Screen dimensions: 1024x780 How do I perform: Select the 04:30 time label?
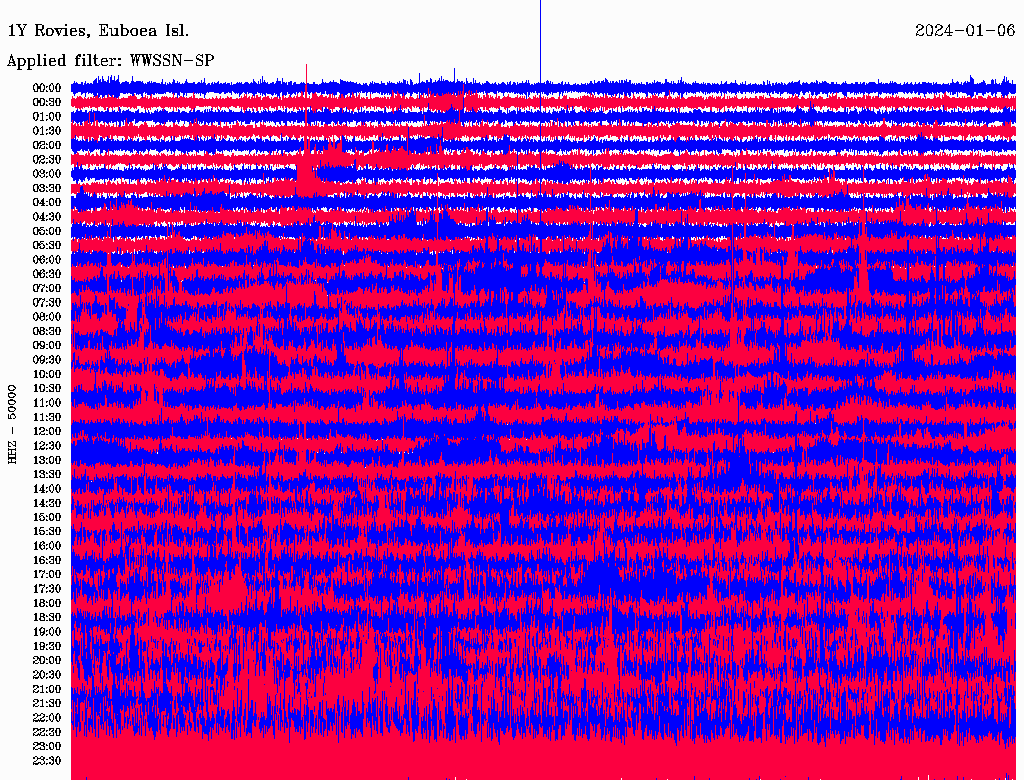[x=47, y=217]
